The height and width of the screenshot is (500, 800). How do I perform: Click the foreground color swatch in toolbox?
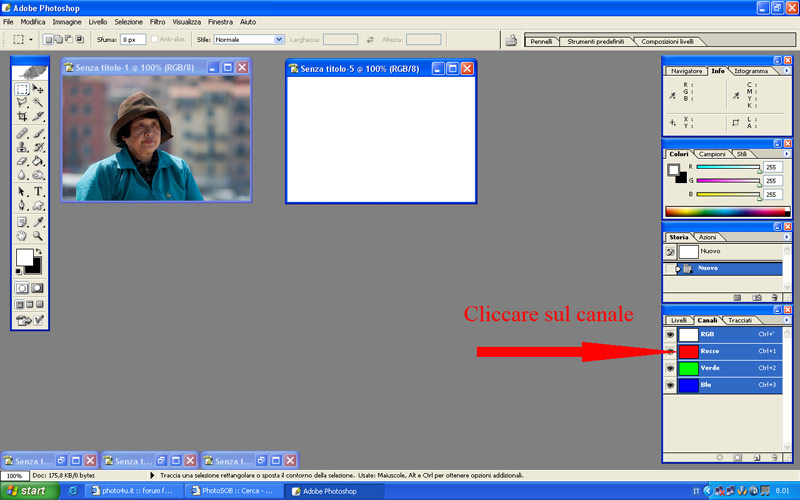click(23, 258)
